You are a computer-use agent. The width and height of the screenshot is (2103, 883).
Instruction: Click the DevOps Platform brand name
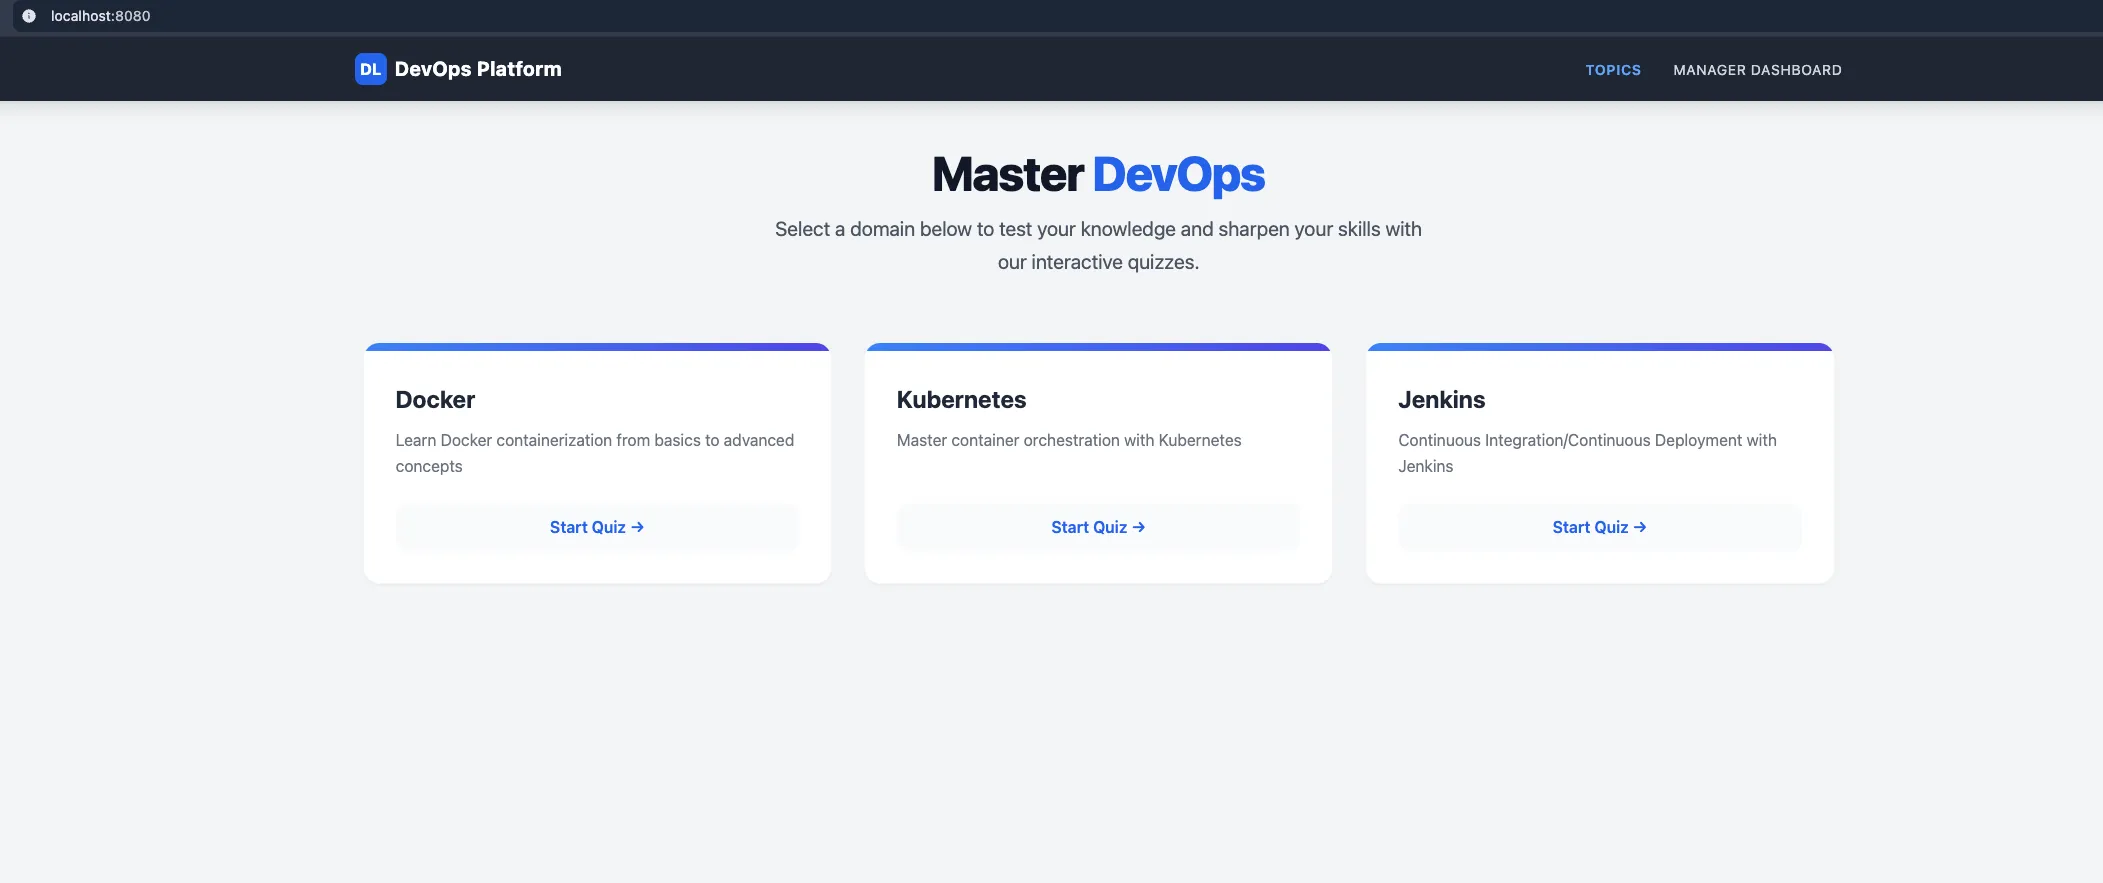[x=478, y=69]
